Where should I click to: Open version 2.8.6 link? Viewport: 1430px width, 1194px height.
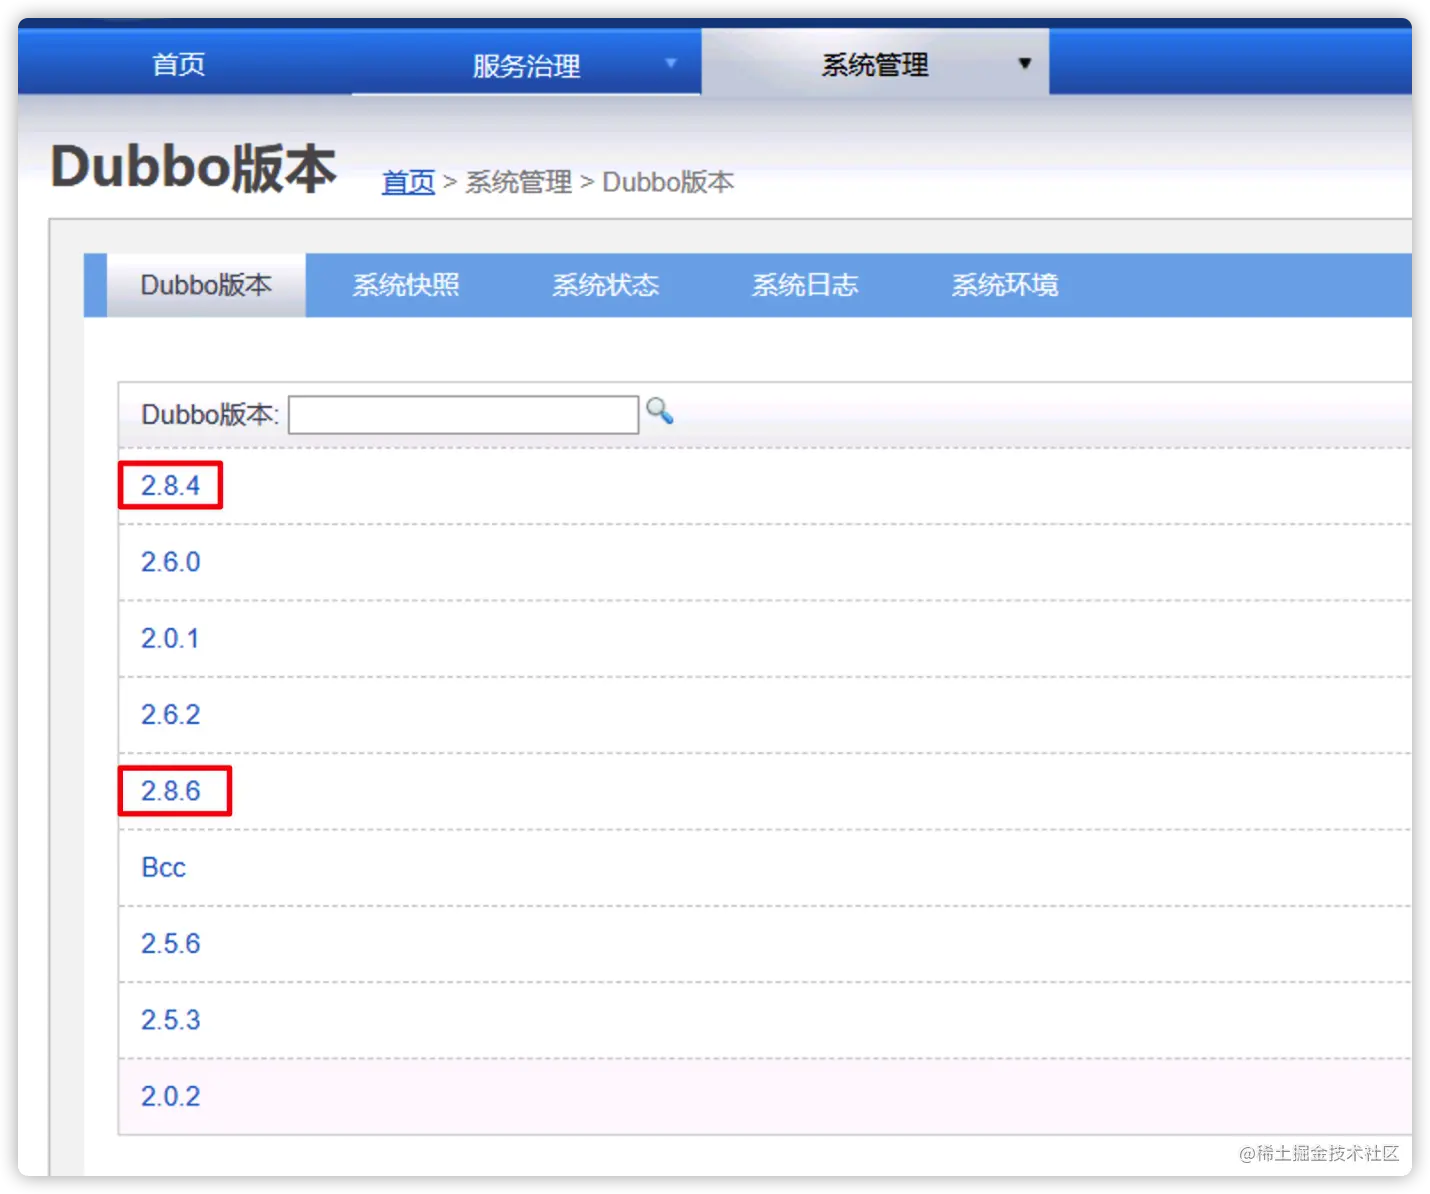point(170,791)
